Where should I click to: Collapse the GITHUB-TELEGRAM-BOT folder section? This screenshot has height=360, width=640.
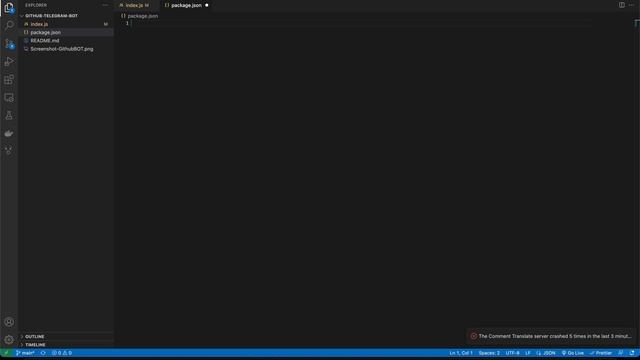51,16
